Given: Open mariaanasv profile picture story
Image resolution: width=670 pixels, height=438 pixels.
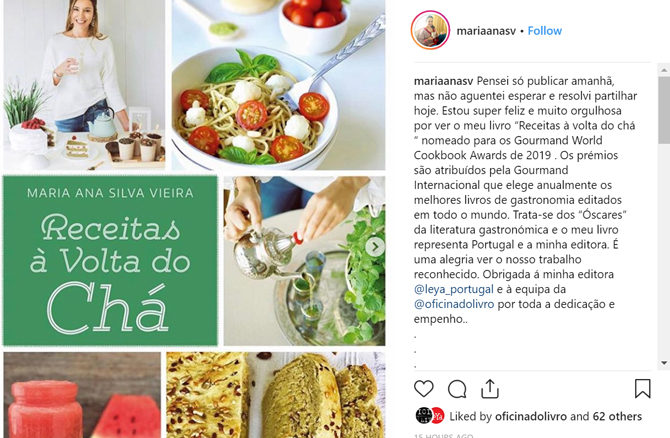Looking at the screenshot, I should [430, 30].
